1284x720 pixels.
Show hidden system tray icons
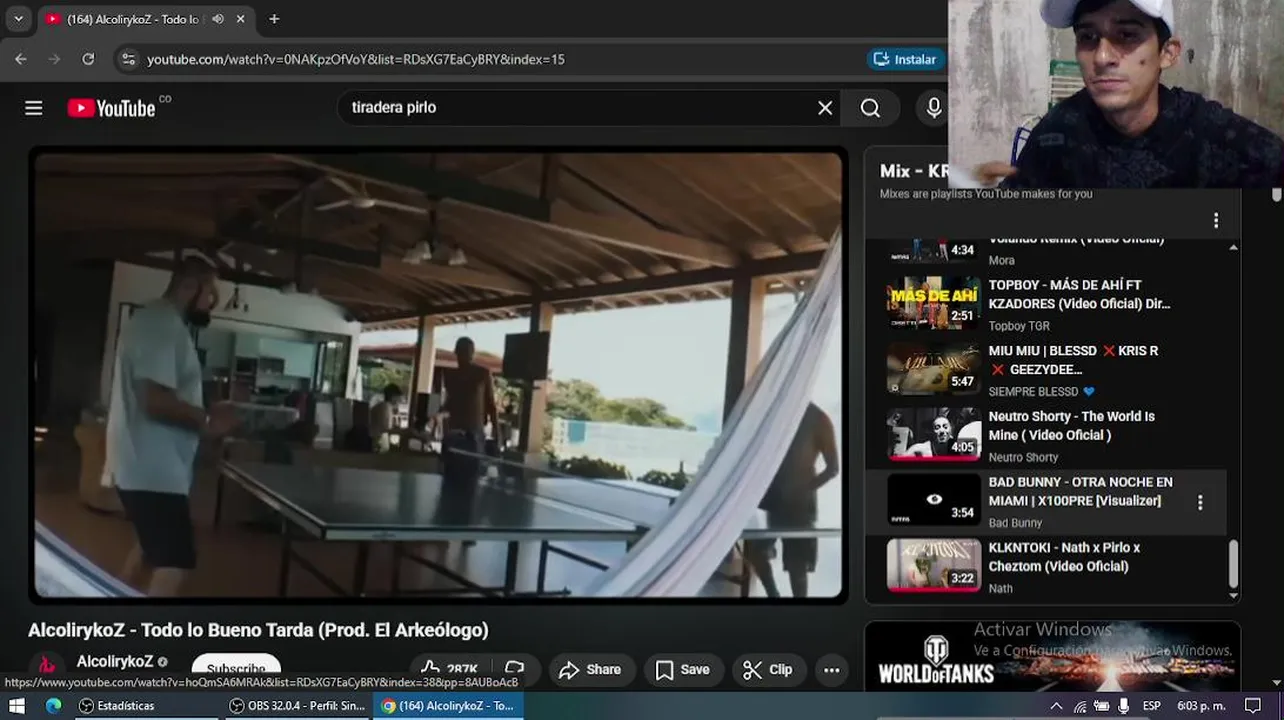point(1056,706)
